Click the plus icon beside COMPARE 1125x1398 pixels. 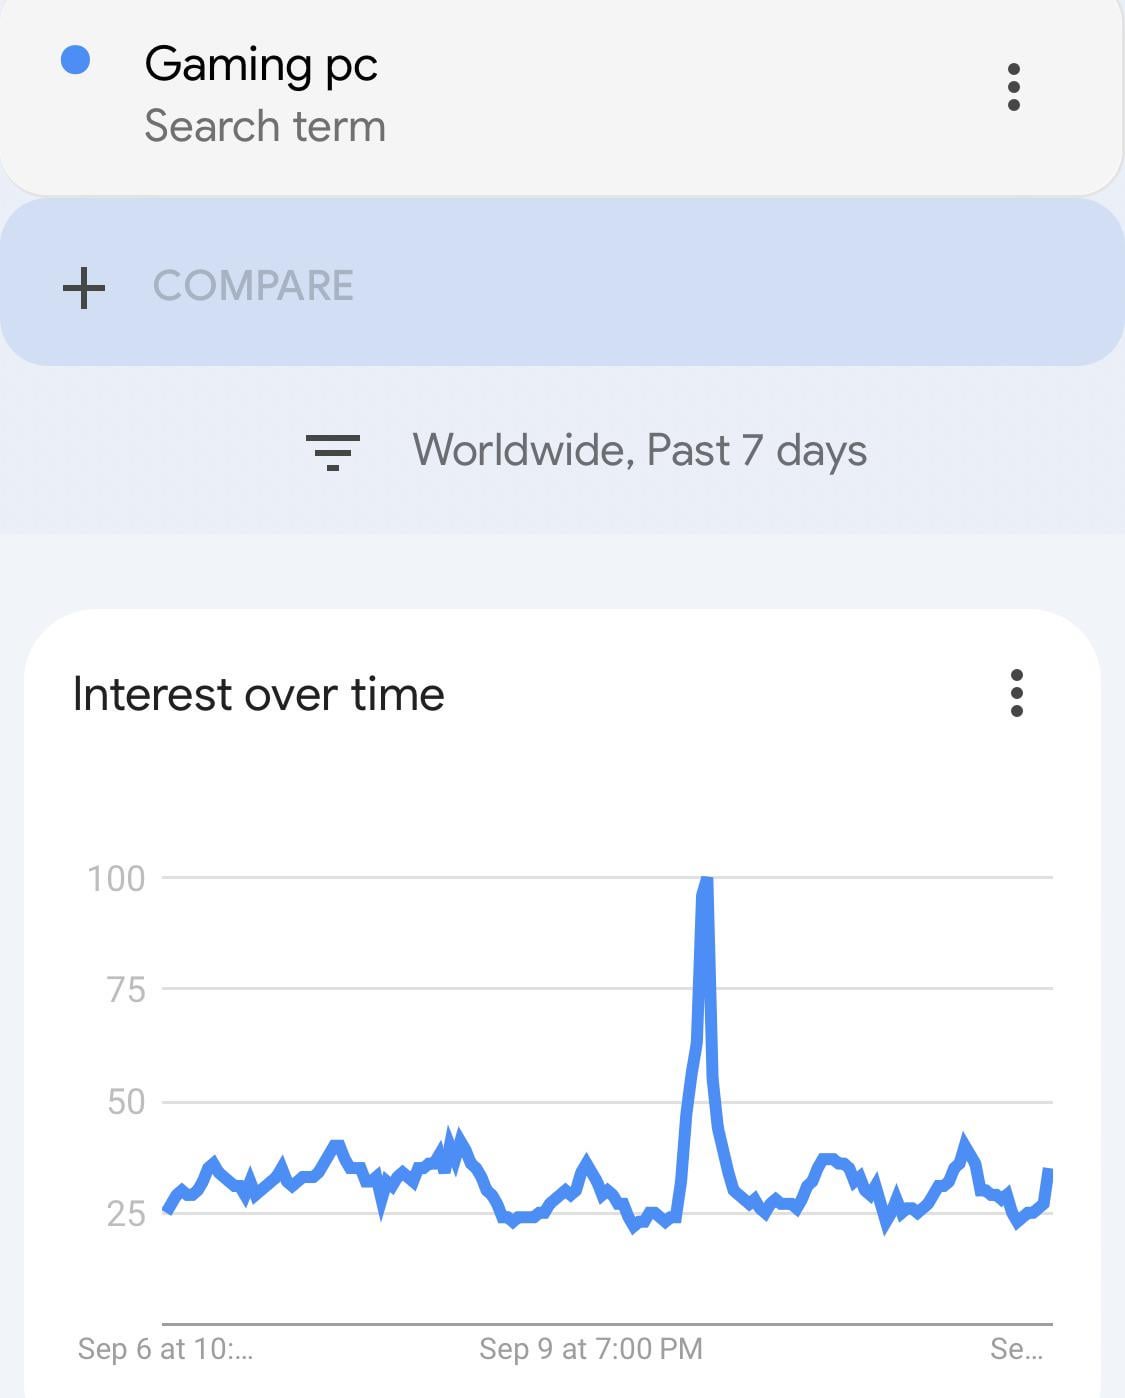tap(84, 287)
